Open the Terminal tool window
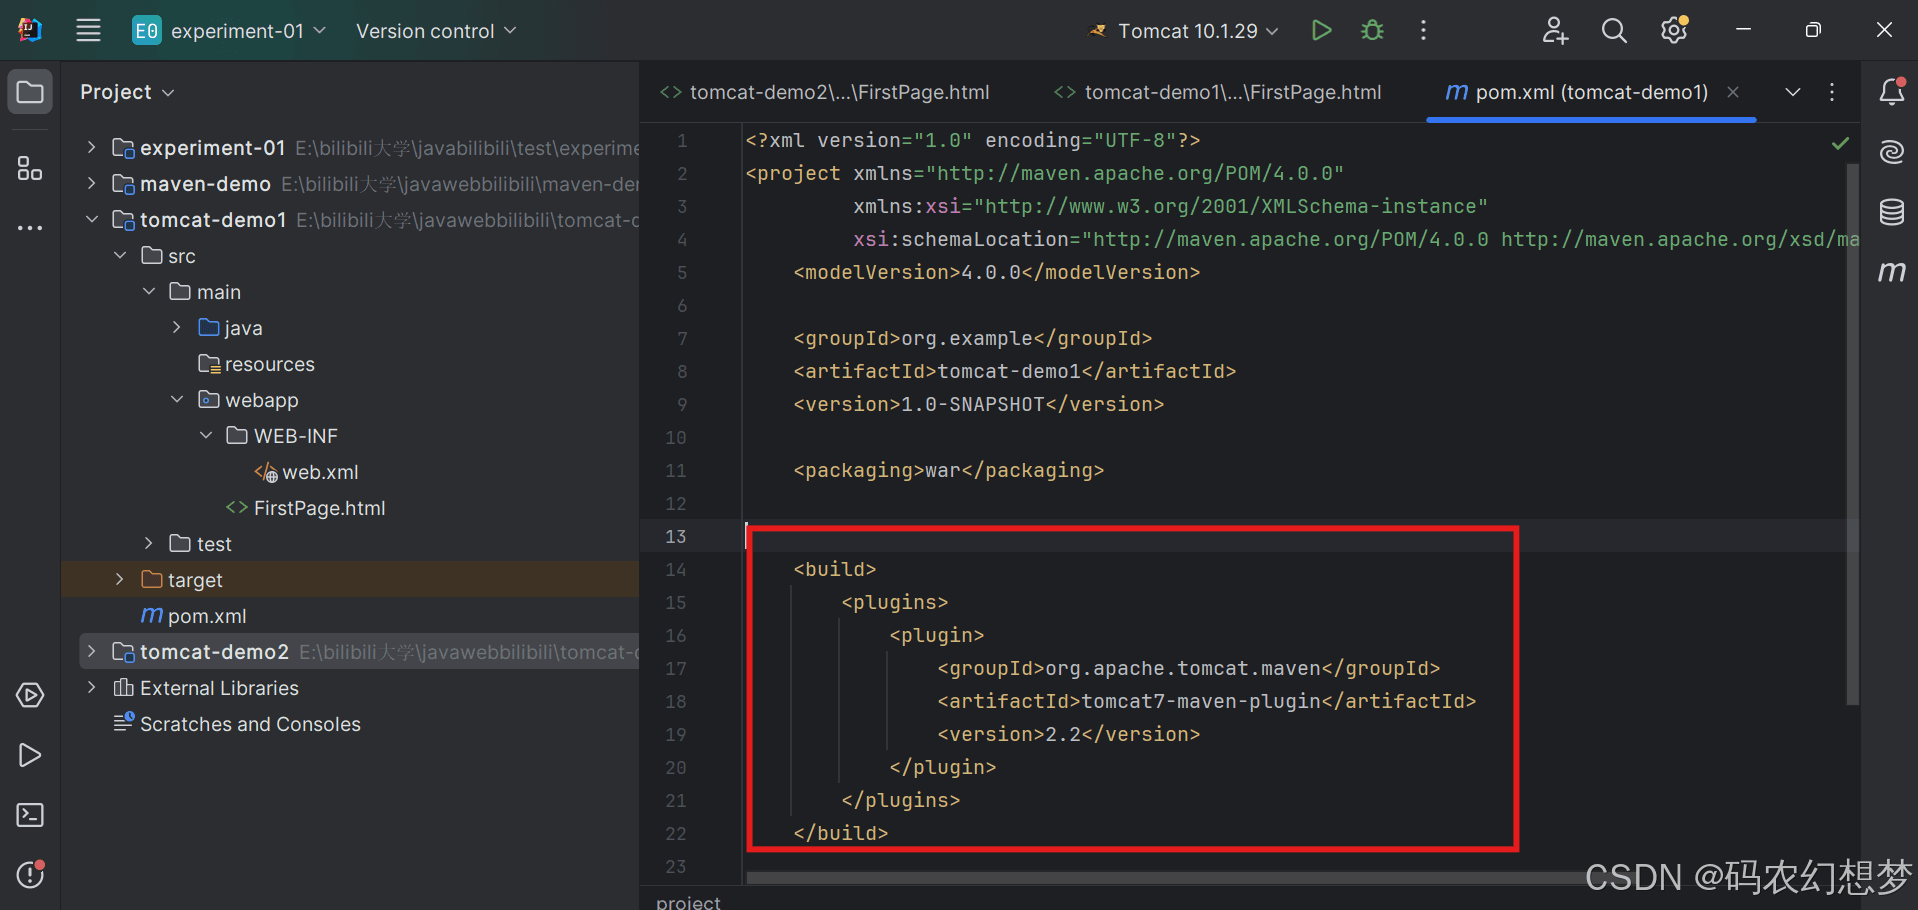This screenshot has height=910, width=1918. point(30,815)
